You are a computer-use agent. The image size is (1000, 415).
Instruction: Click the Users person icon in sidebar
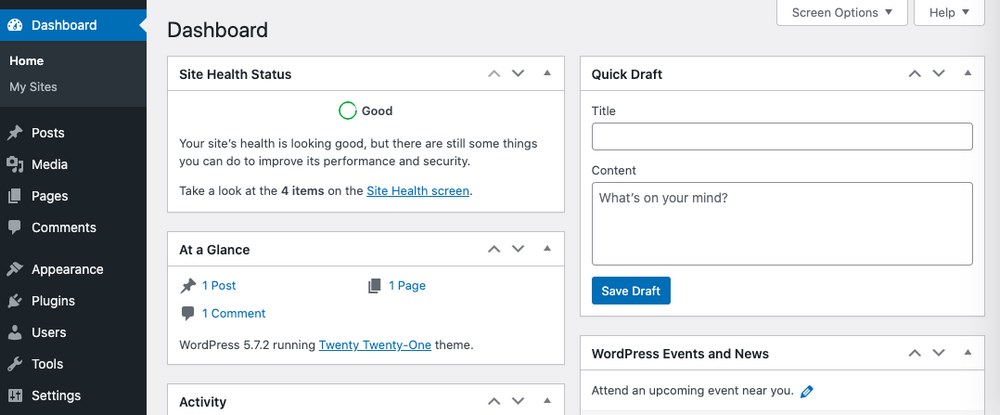point(15,332)
